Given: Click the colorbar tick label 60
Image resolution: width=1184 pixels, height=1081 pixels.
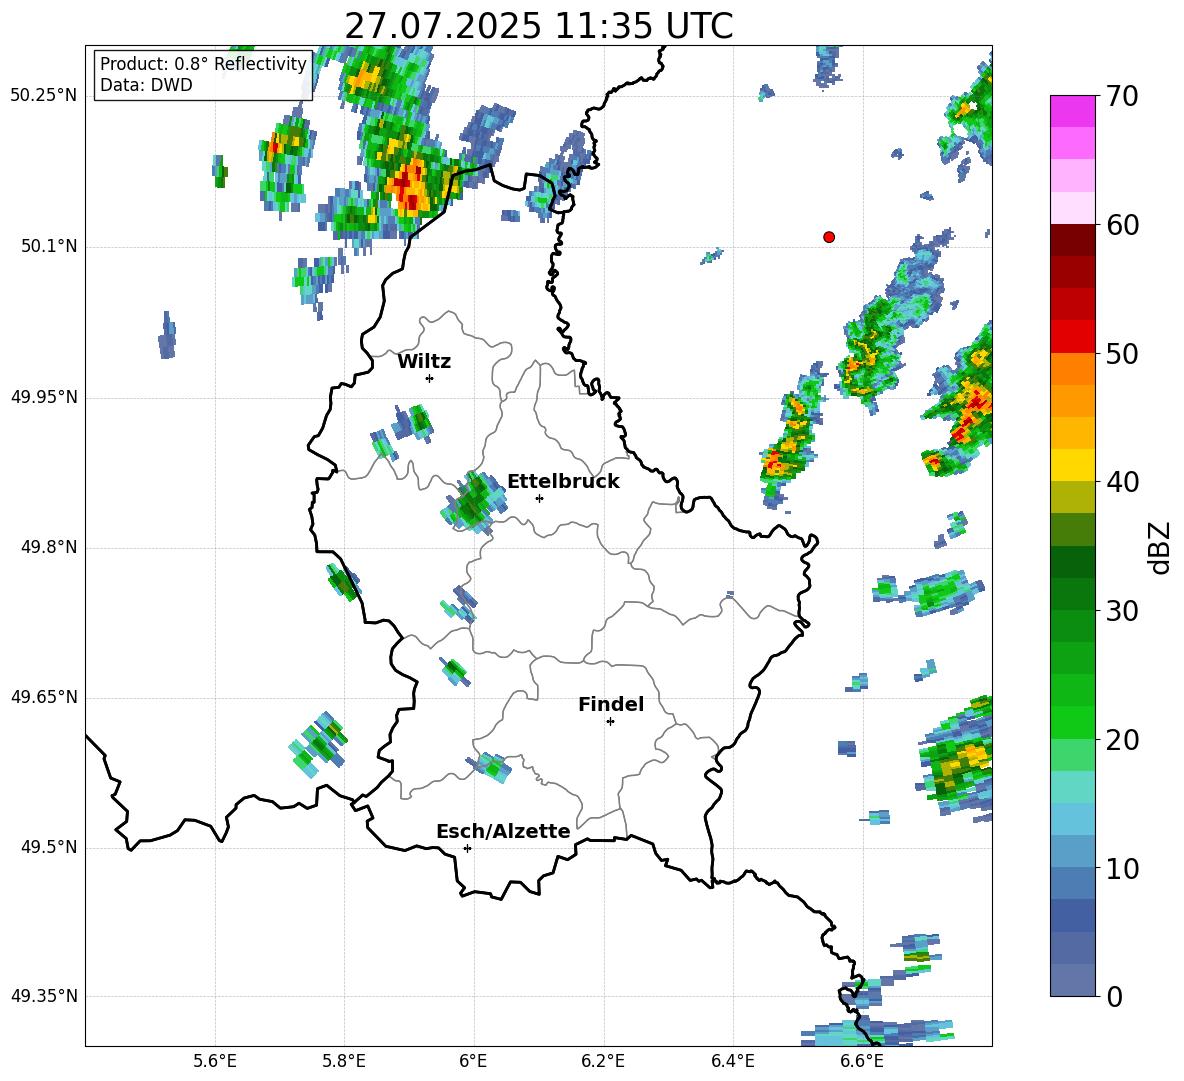Looking at the screenshot, I should [1122, 225].
